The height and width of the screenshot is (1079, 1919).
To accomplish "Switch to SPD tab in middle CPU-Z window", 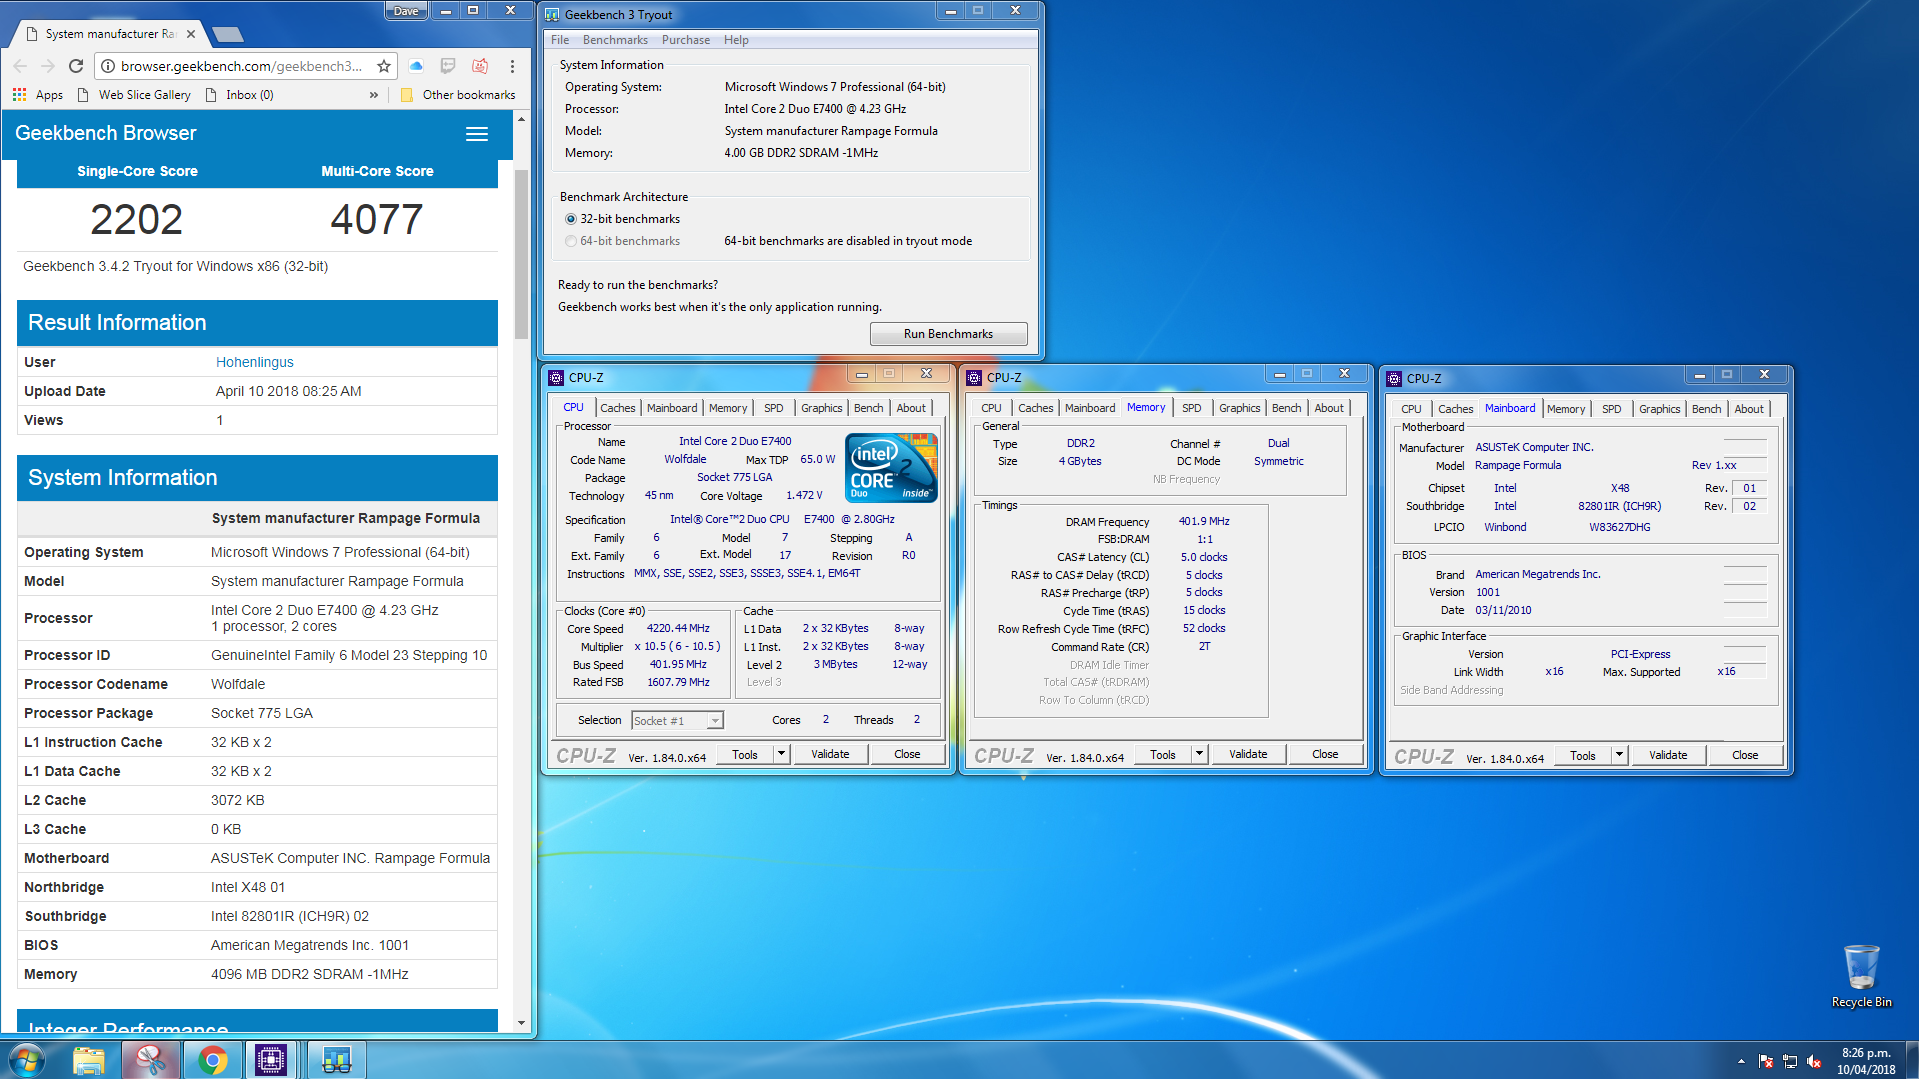I will pyautogui.click(x=1192, y=408).
